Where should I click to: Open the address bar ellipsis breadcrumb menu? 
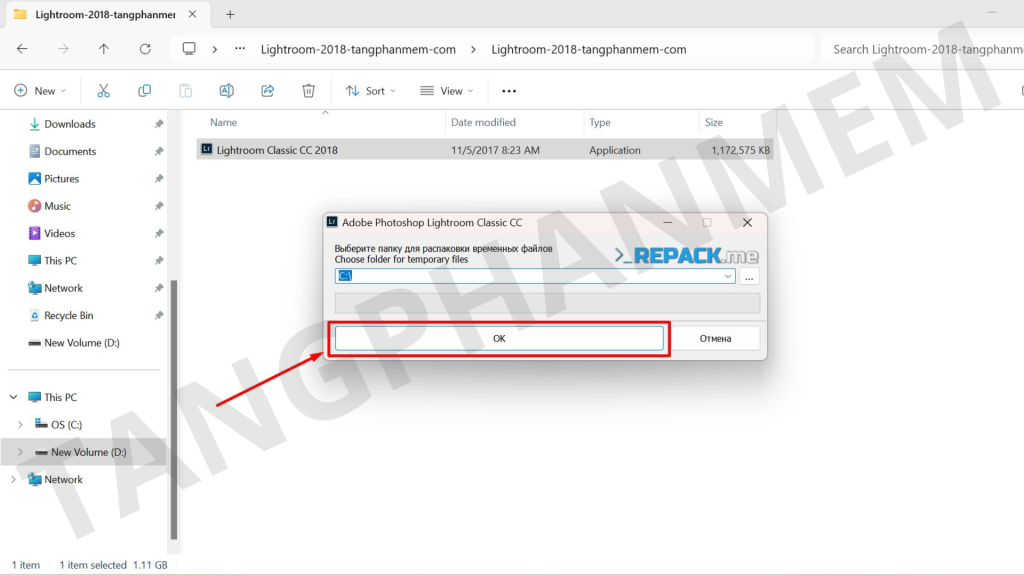tap(240, 49)
